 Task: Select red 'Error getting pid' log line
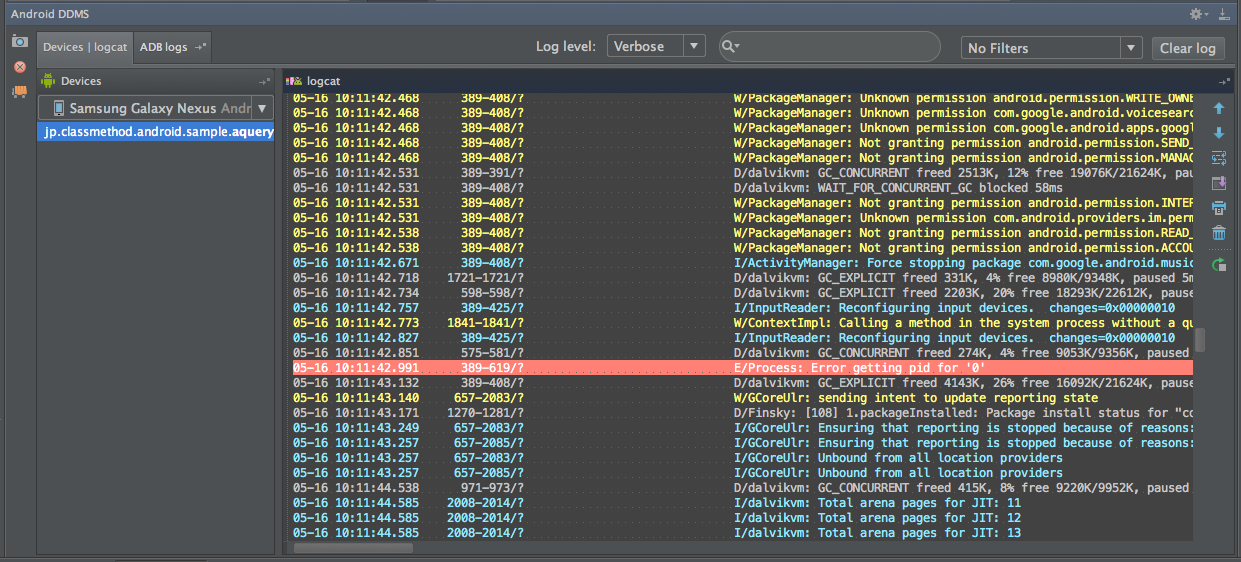pyautogui.click(x=743, y=368)
